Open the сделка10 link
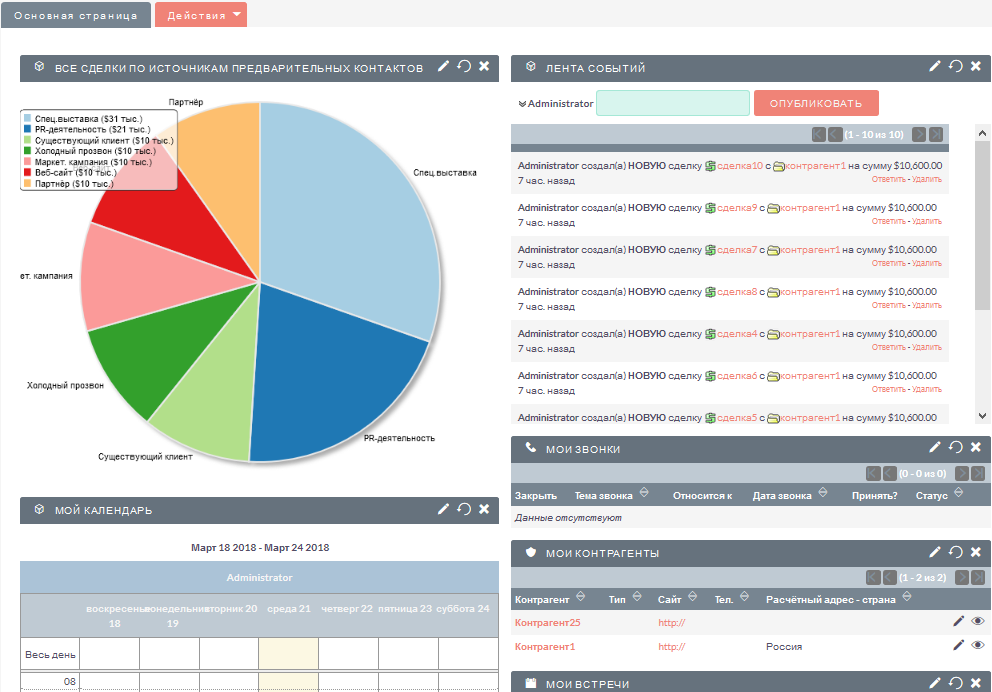Viewport: 992px width, 692px height. (740, 166)
